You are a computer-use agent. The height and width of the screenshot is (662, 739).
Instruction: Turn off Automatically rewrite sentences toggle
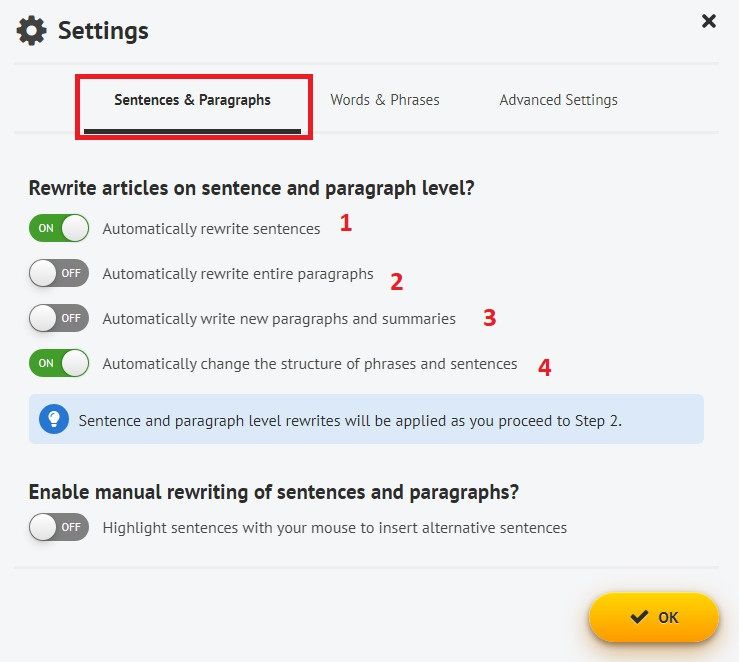[59, 228]
